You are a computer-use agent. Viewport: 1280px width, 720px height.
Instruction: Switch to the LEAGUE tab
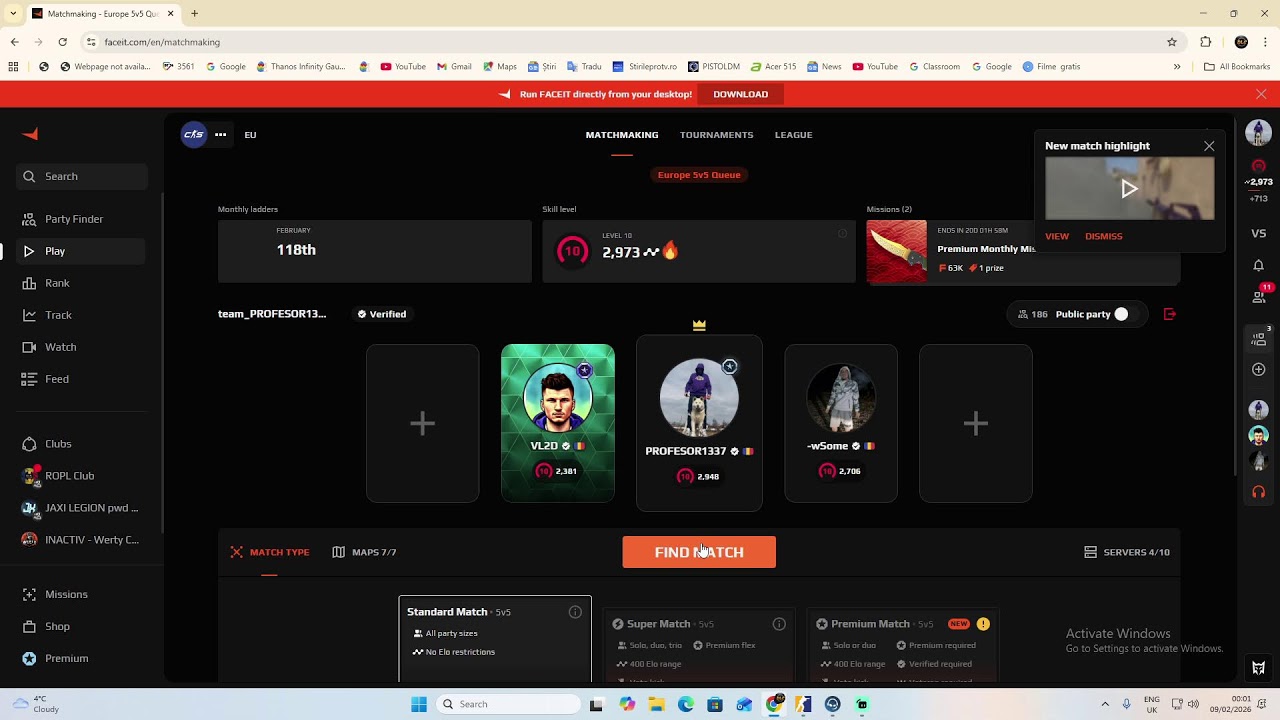[794, 135]
